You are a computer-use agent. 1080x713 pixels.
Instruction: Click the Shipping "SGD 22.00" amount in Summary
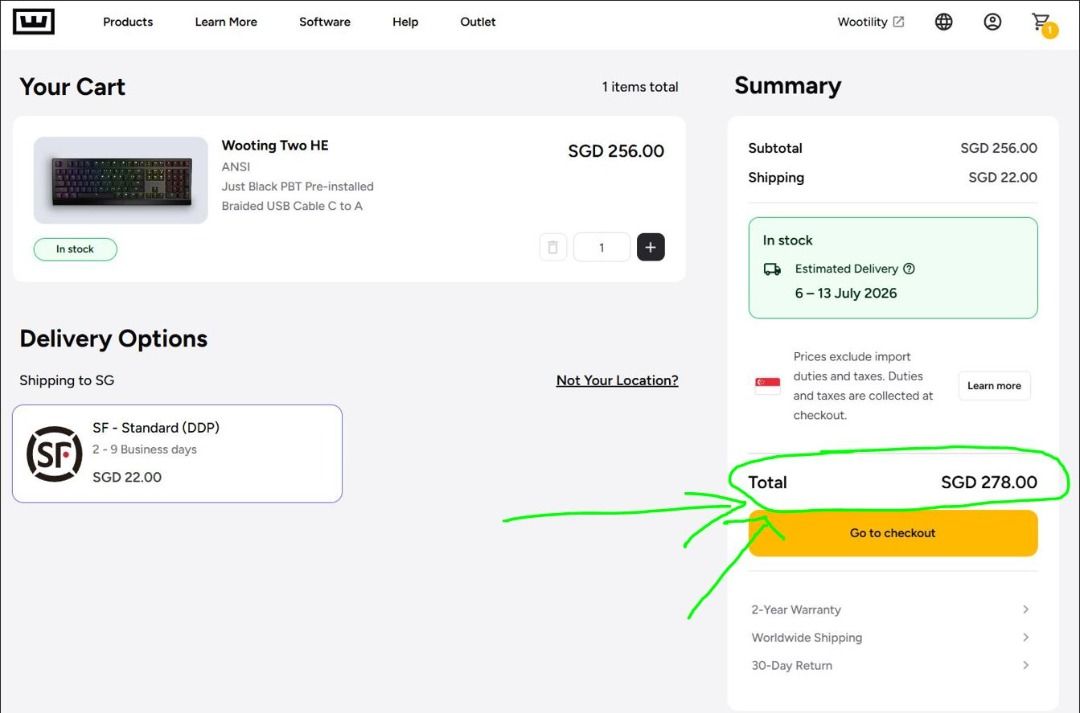1002,178
